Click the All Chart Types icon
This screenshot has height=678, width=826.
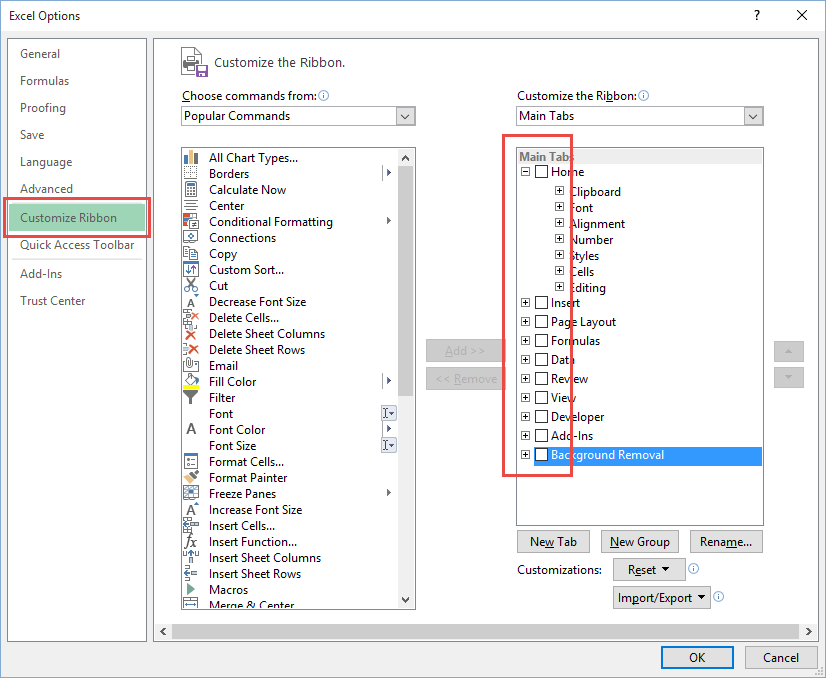191,158
